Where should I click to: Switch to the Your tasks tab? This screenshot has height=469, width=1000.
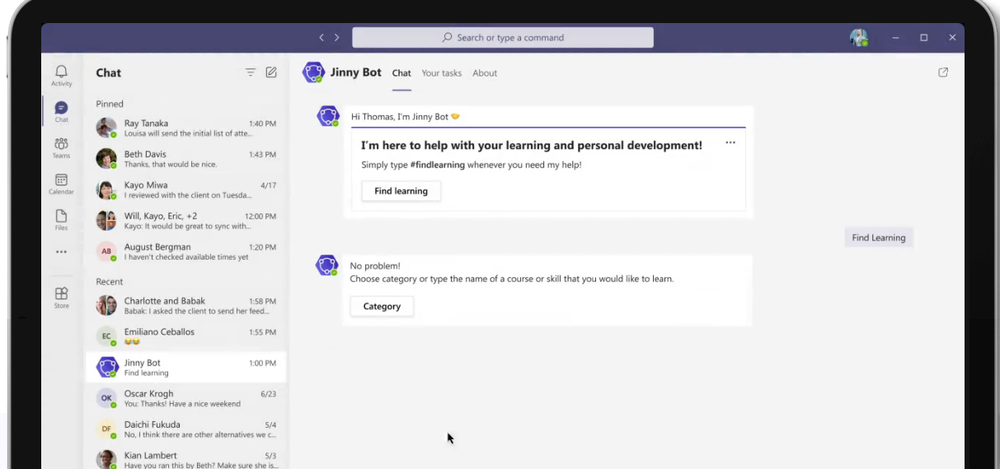pos(441,73)
